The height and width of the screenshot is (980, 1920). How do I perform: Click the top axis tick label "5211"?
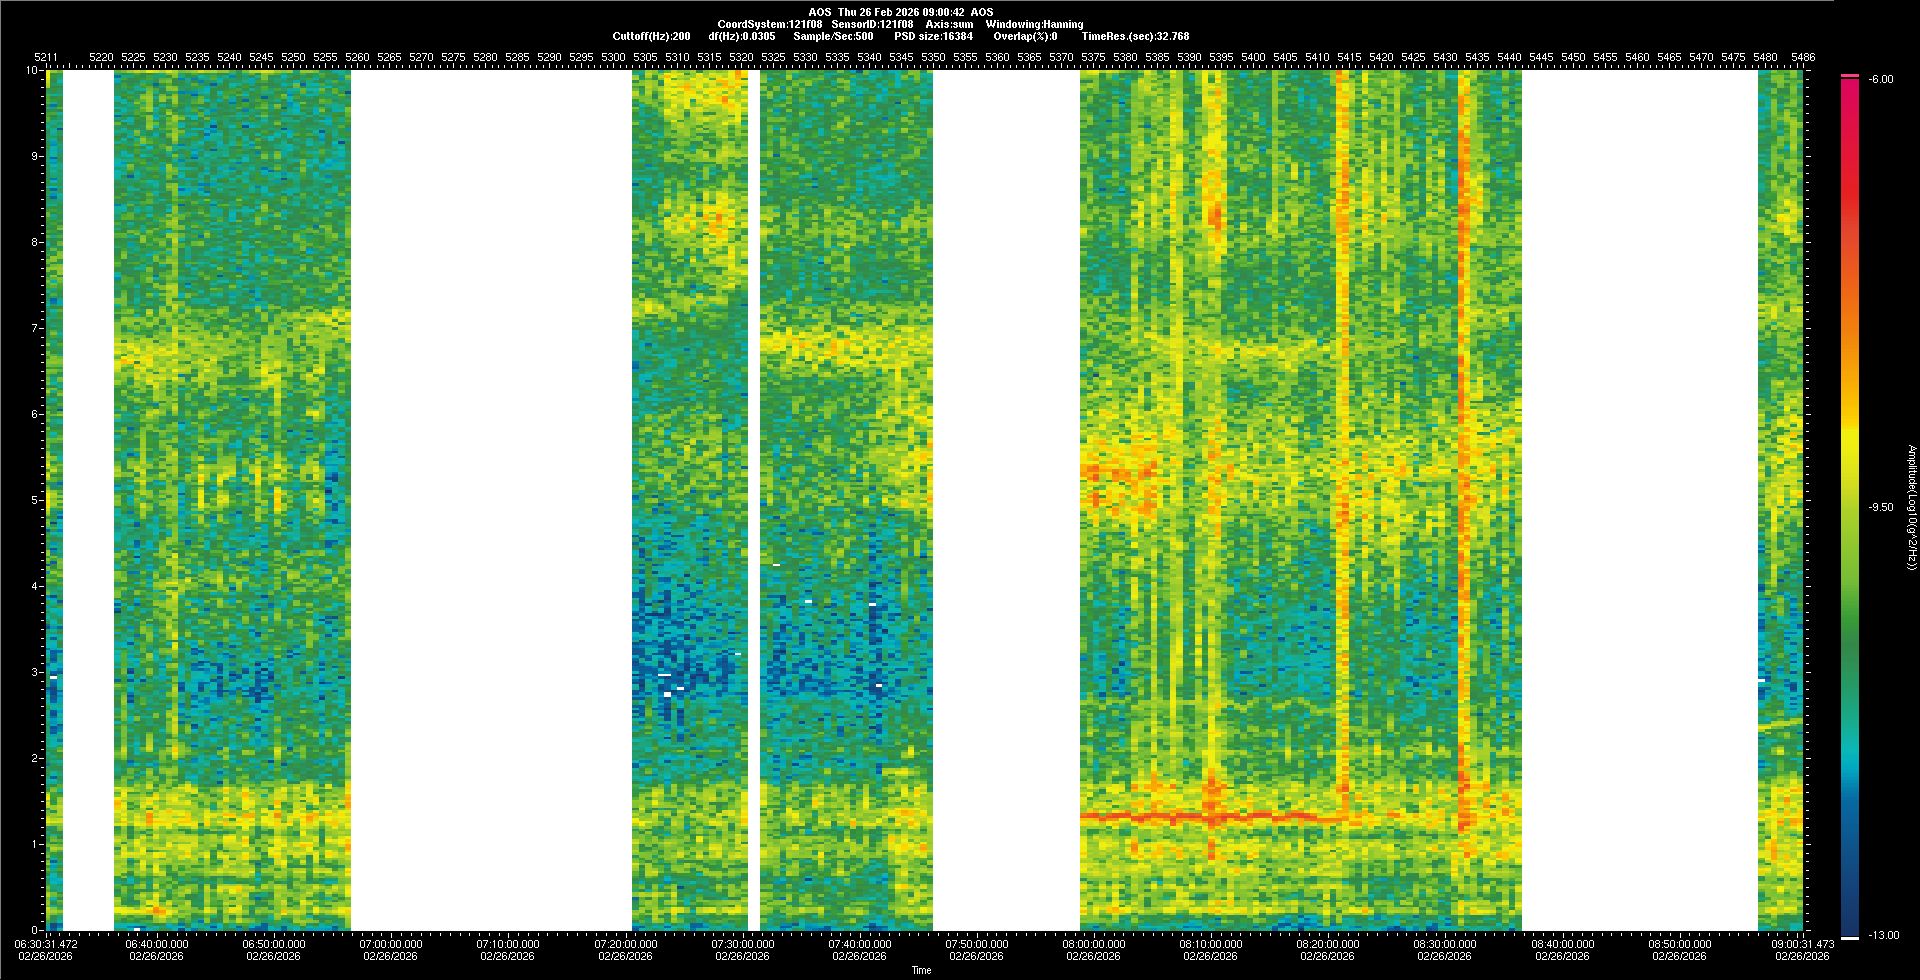pos(46,57)
